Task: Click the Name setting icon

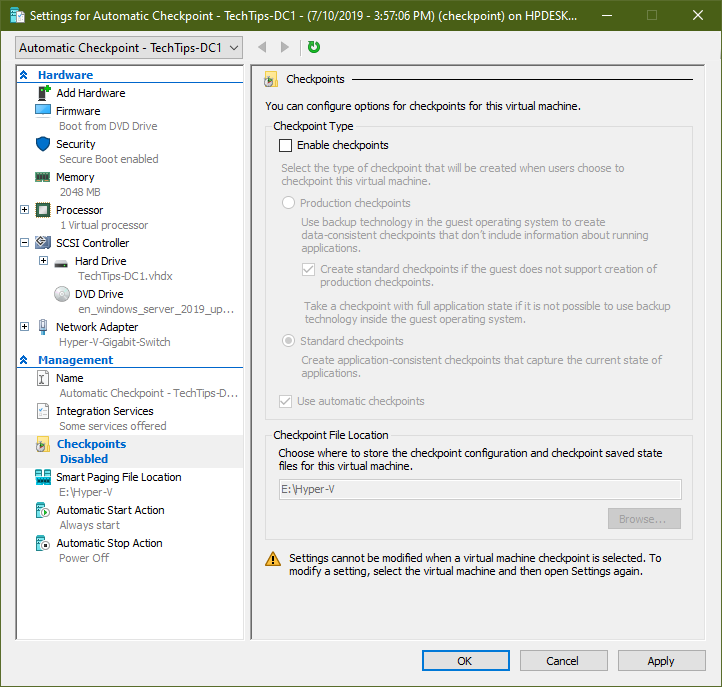Action: click(x=42, y=378)
